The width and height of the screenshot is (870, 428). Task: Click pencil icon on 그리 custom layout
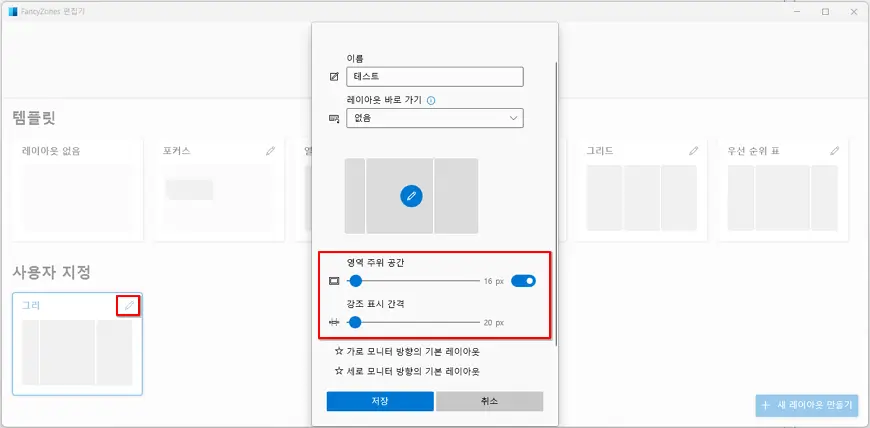tap(128, 305)
